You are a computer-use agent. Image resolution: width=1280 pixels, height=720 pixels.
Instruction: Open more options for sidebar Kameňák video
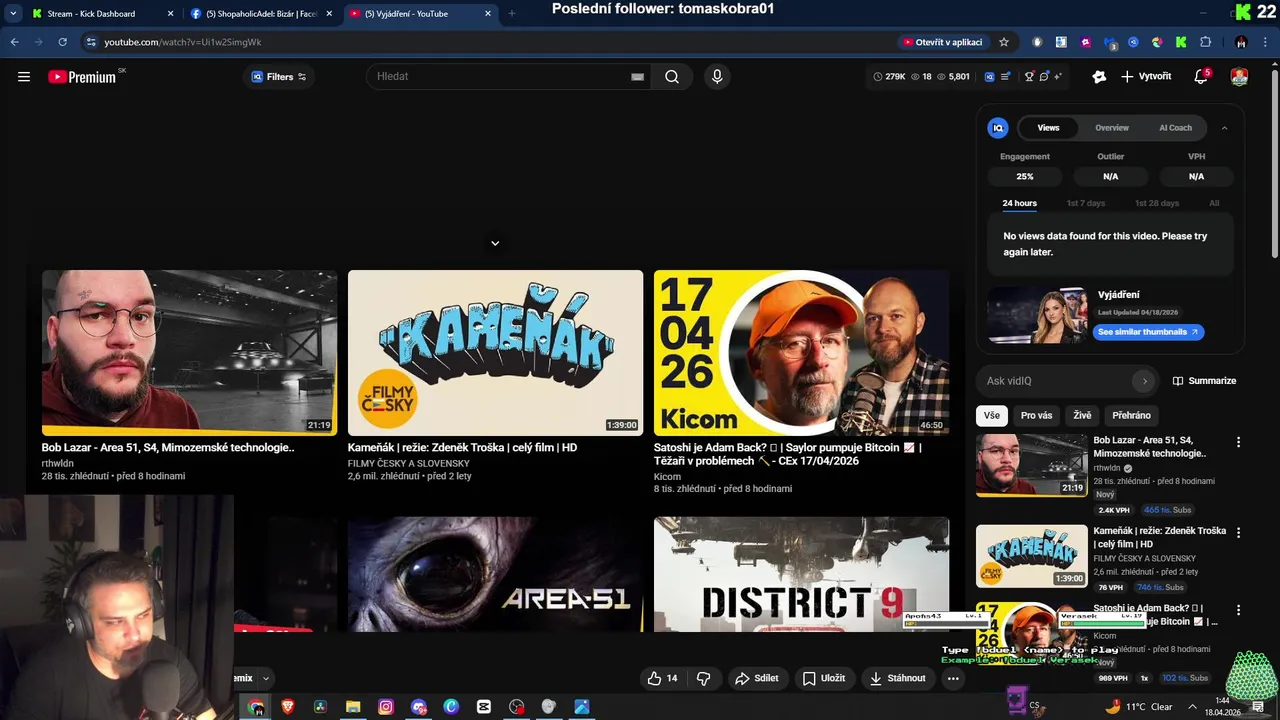point(1238,533)
